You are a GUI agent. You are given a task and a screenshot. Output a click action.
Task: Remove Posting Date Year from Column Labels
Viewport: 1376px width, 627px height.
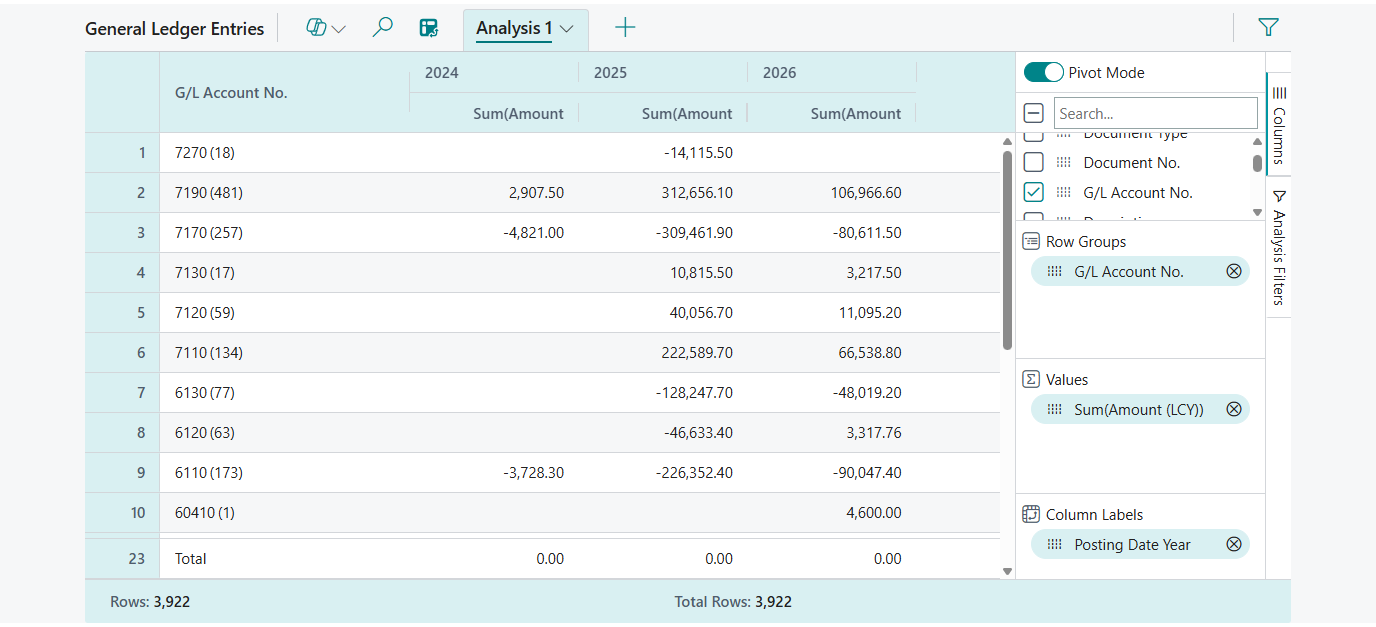click(x=1233, y=544)
